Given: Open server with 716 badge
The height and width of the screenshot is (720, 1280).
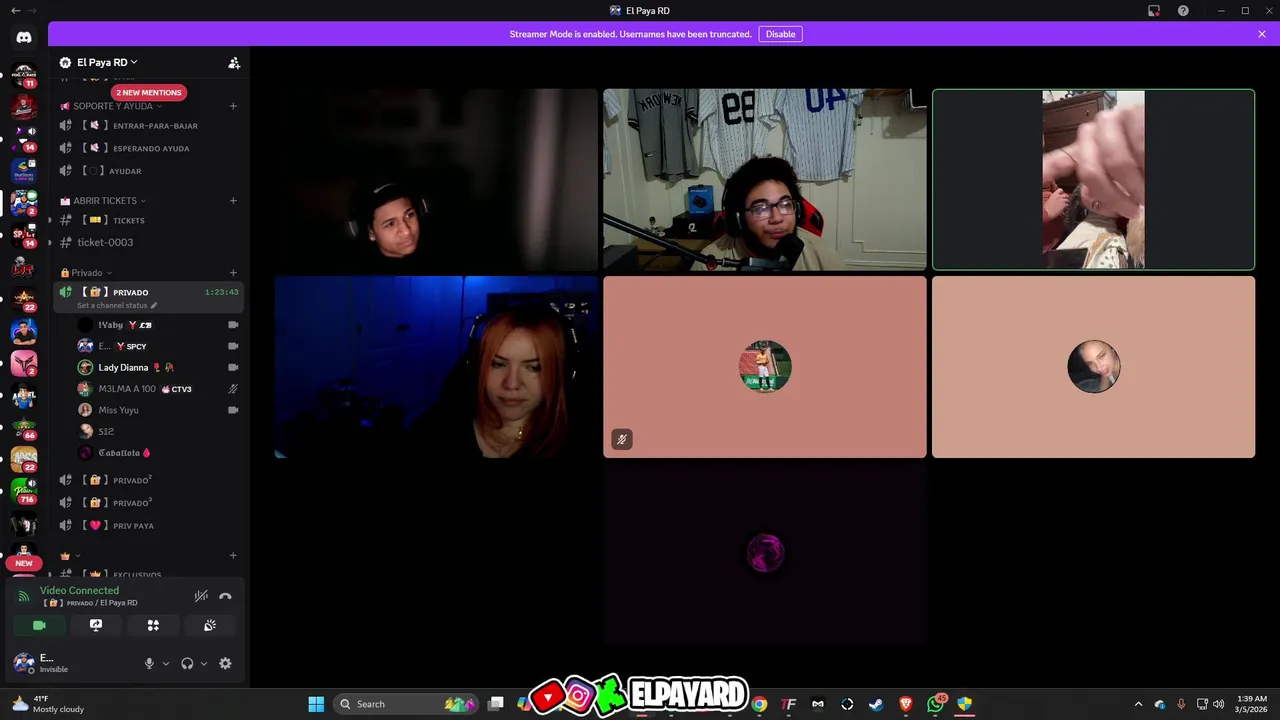Looking at the screenshot, I should coord(24,491).
